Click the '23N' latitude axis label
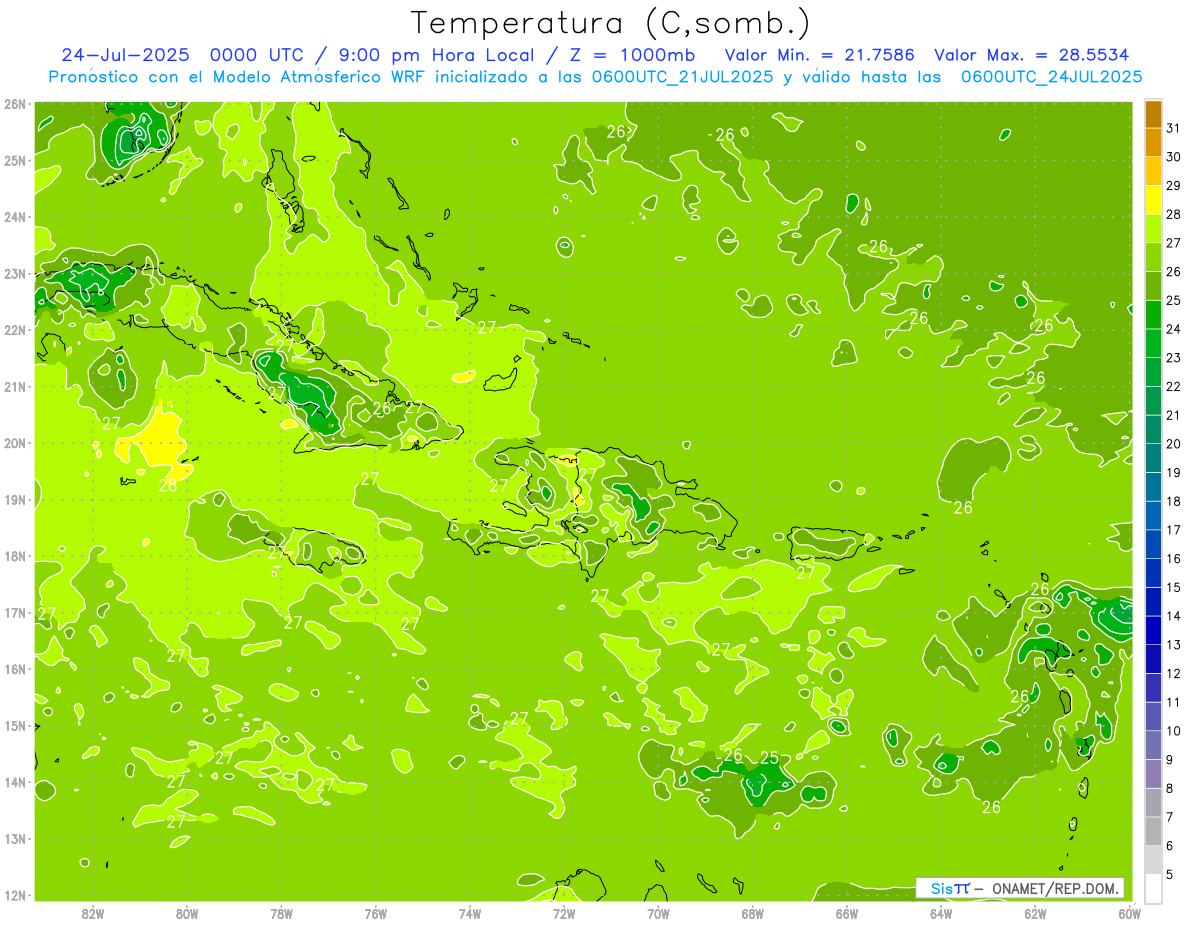1200x927 pixels. (15, 273)
